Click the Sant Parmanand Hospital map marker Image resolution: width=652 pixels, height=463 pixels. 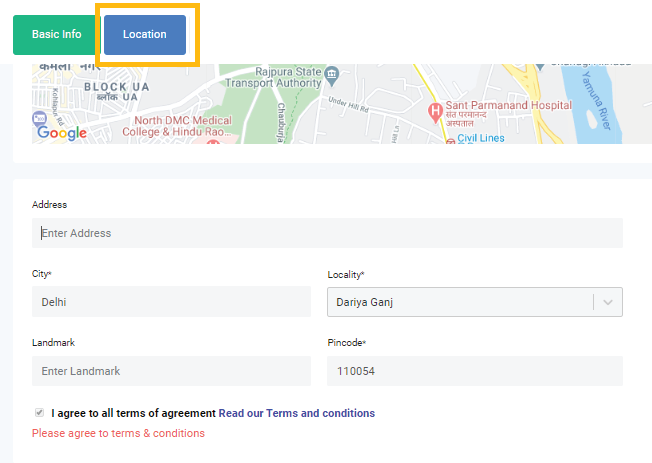point(435,112)
